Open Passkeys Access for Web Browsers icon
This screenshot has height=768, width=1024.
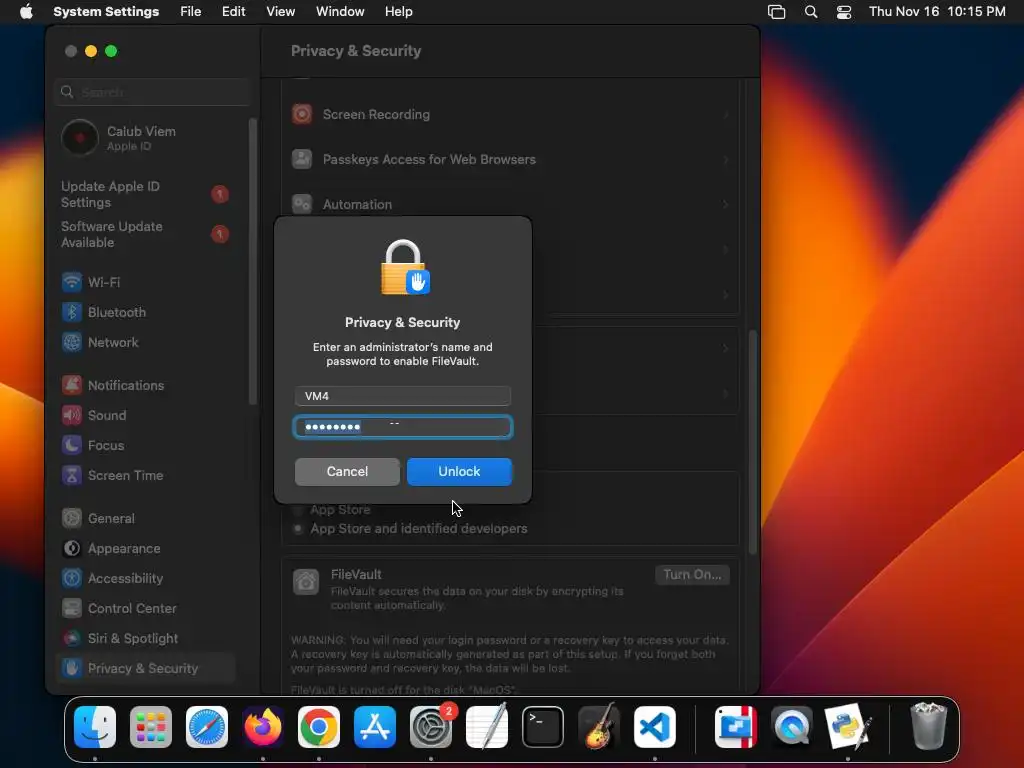point(302,159)
